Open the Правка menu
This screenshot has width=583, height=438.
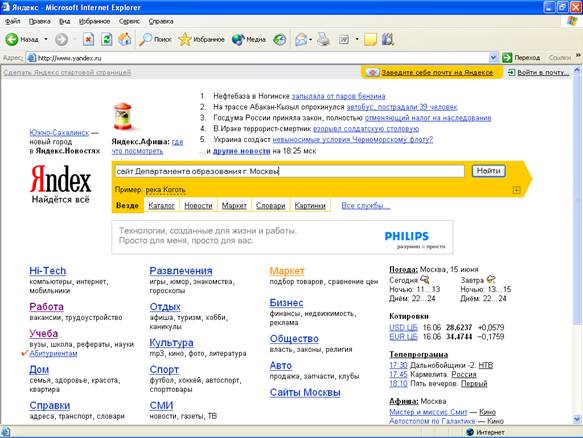tap(40, 21)
